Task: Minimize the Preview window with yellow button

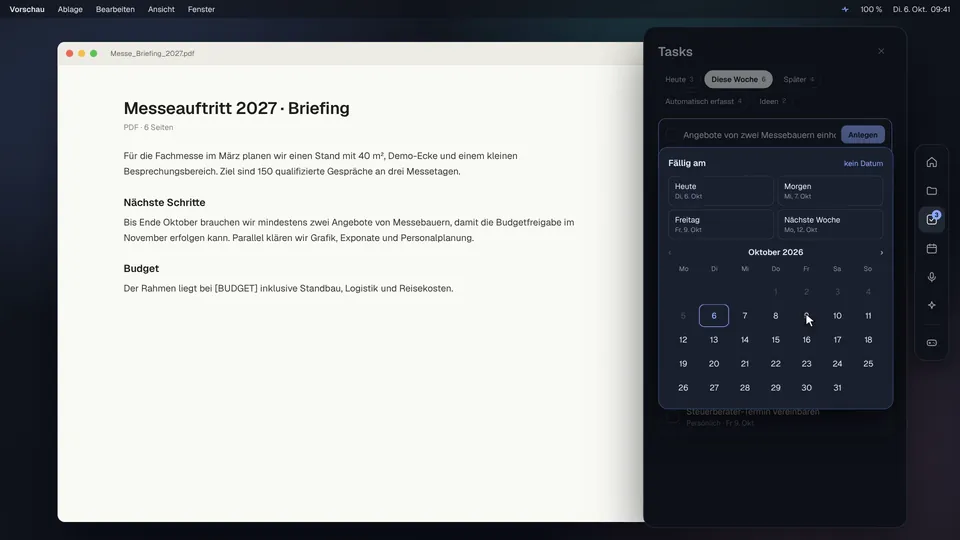Action: pos(81,54)
